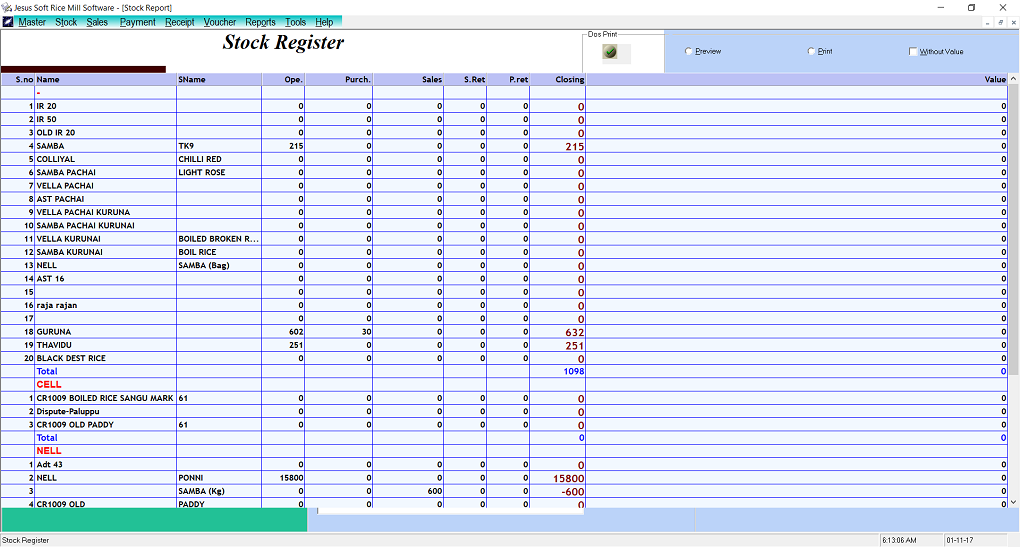The height and width of the screenshot is (547, 1020).
Task: Close the inner Stock Report window
Action: pos(1012,22)
